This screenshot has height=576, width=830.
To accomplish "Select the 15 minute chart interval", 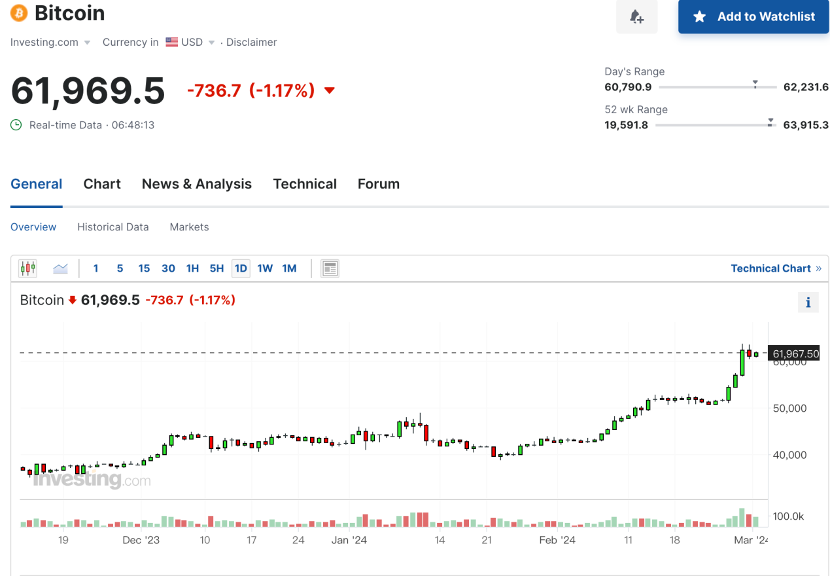I will 144,268.
